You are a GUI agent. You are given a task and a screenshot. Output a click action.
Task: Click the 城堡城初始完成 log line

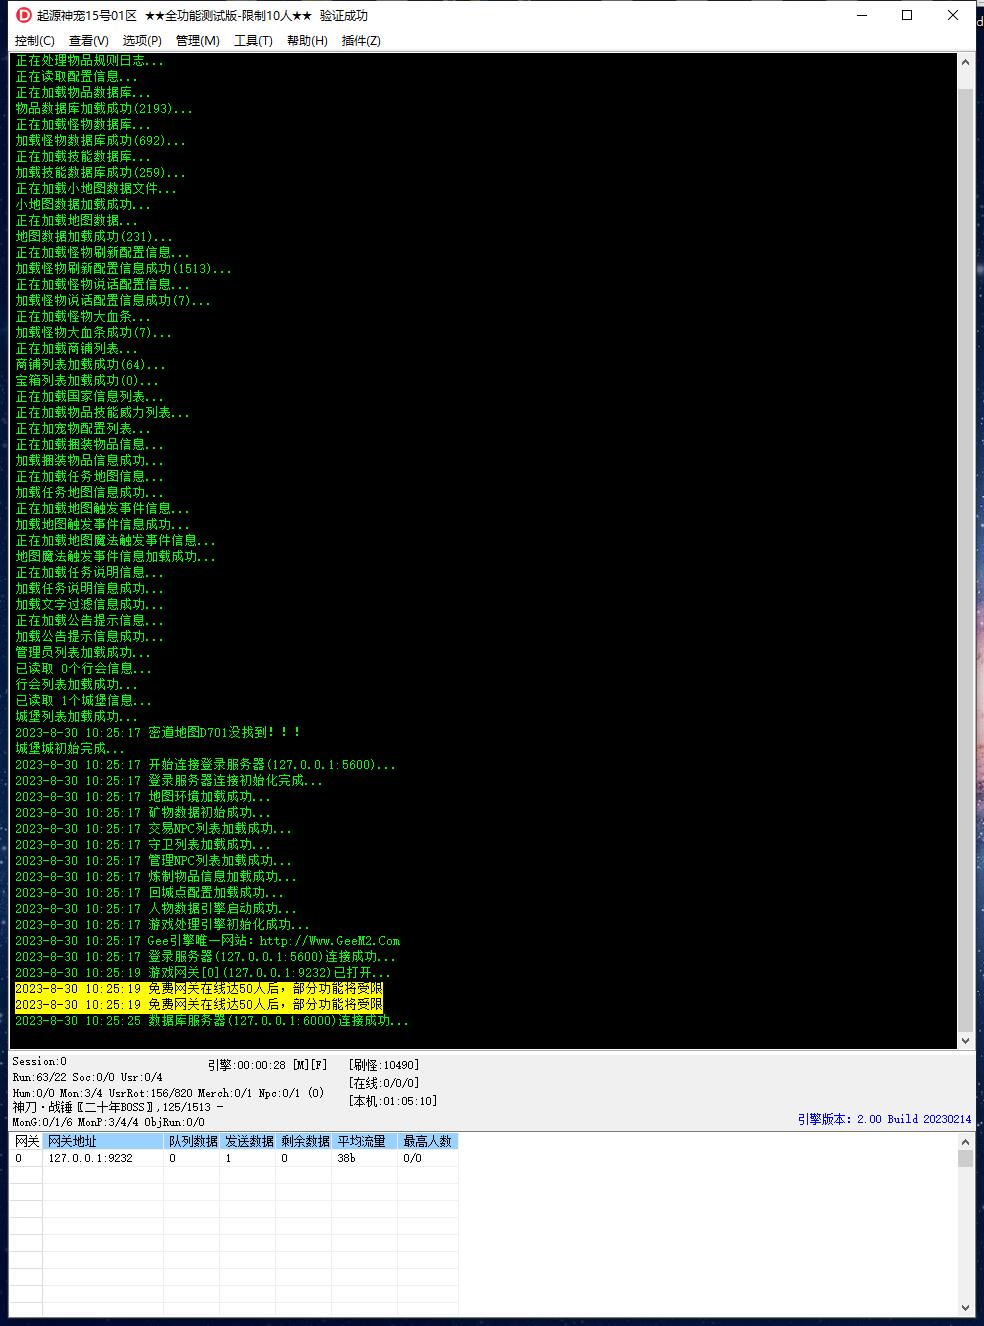[x=70, y=749]
